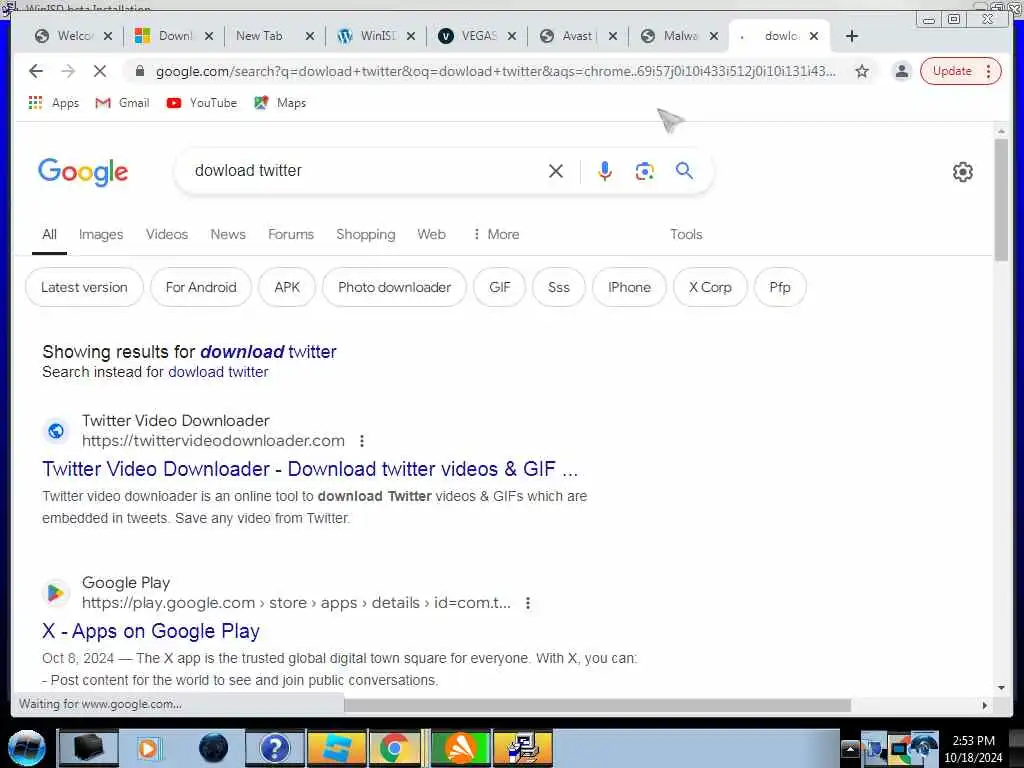
Task: Open the 'X - Apps on Google Play' result
Action: (x=151, y=631)
